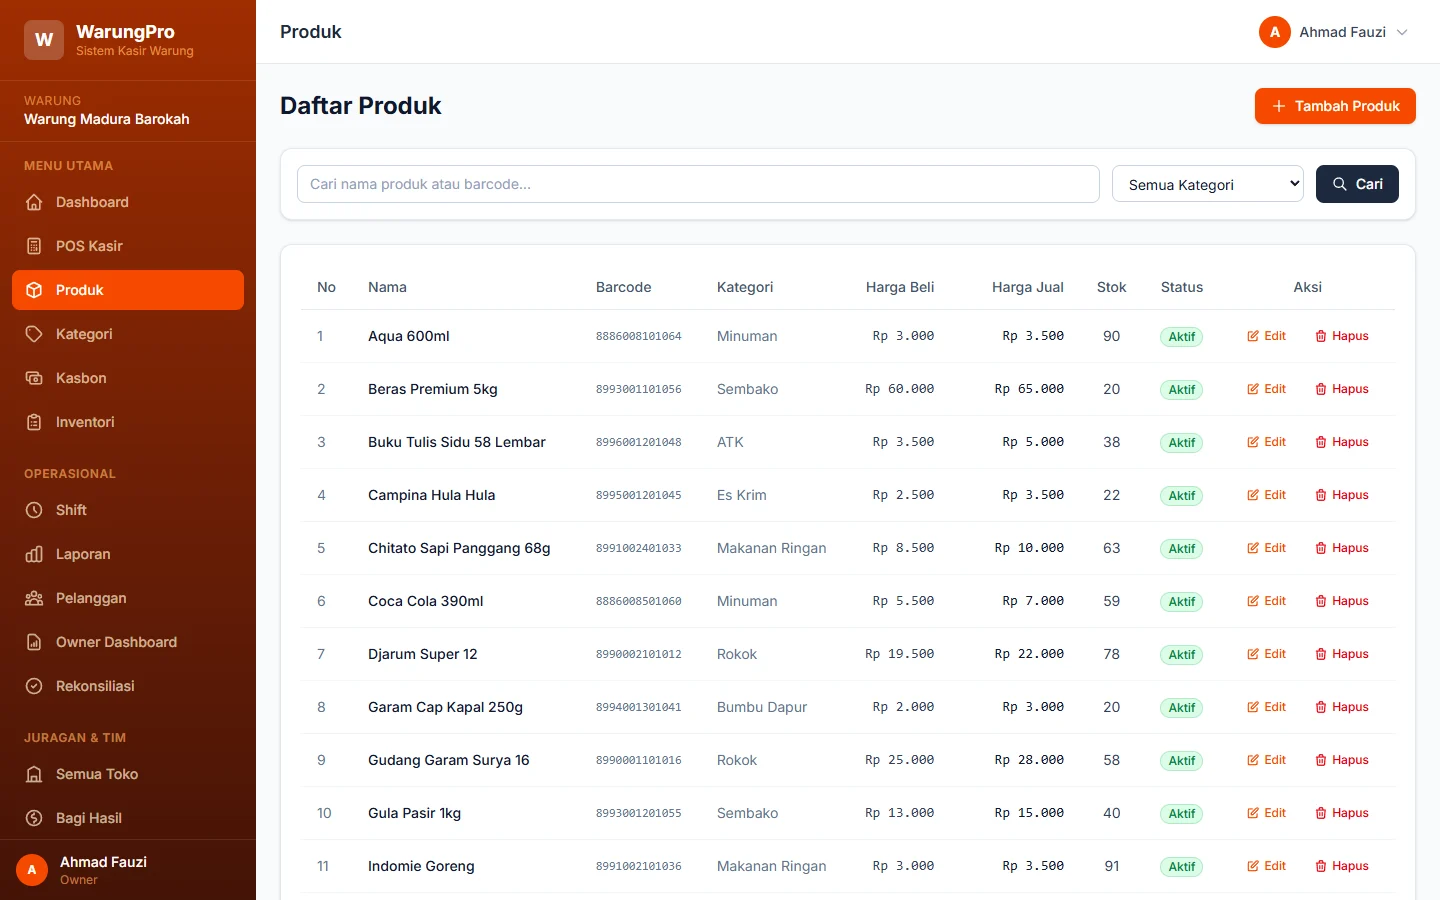Image resolution: width=1440 pixels, height=900 pixels.
Task: Click the trash icon for Djarum Super 12
Action: click(1321, 654)
